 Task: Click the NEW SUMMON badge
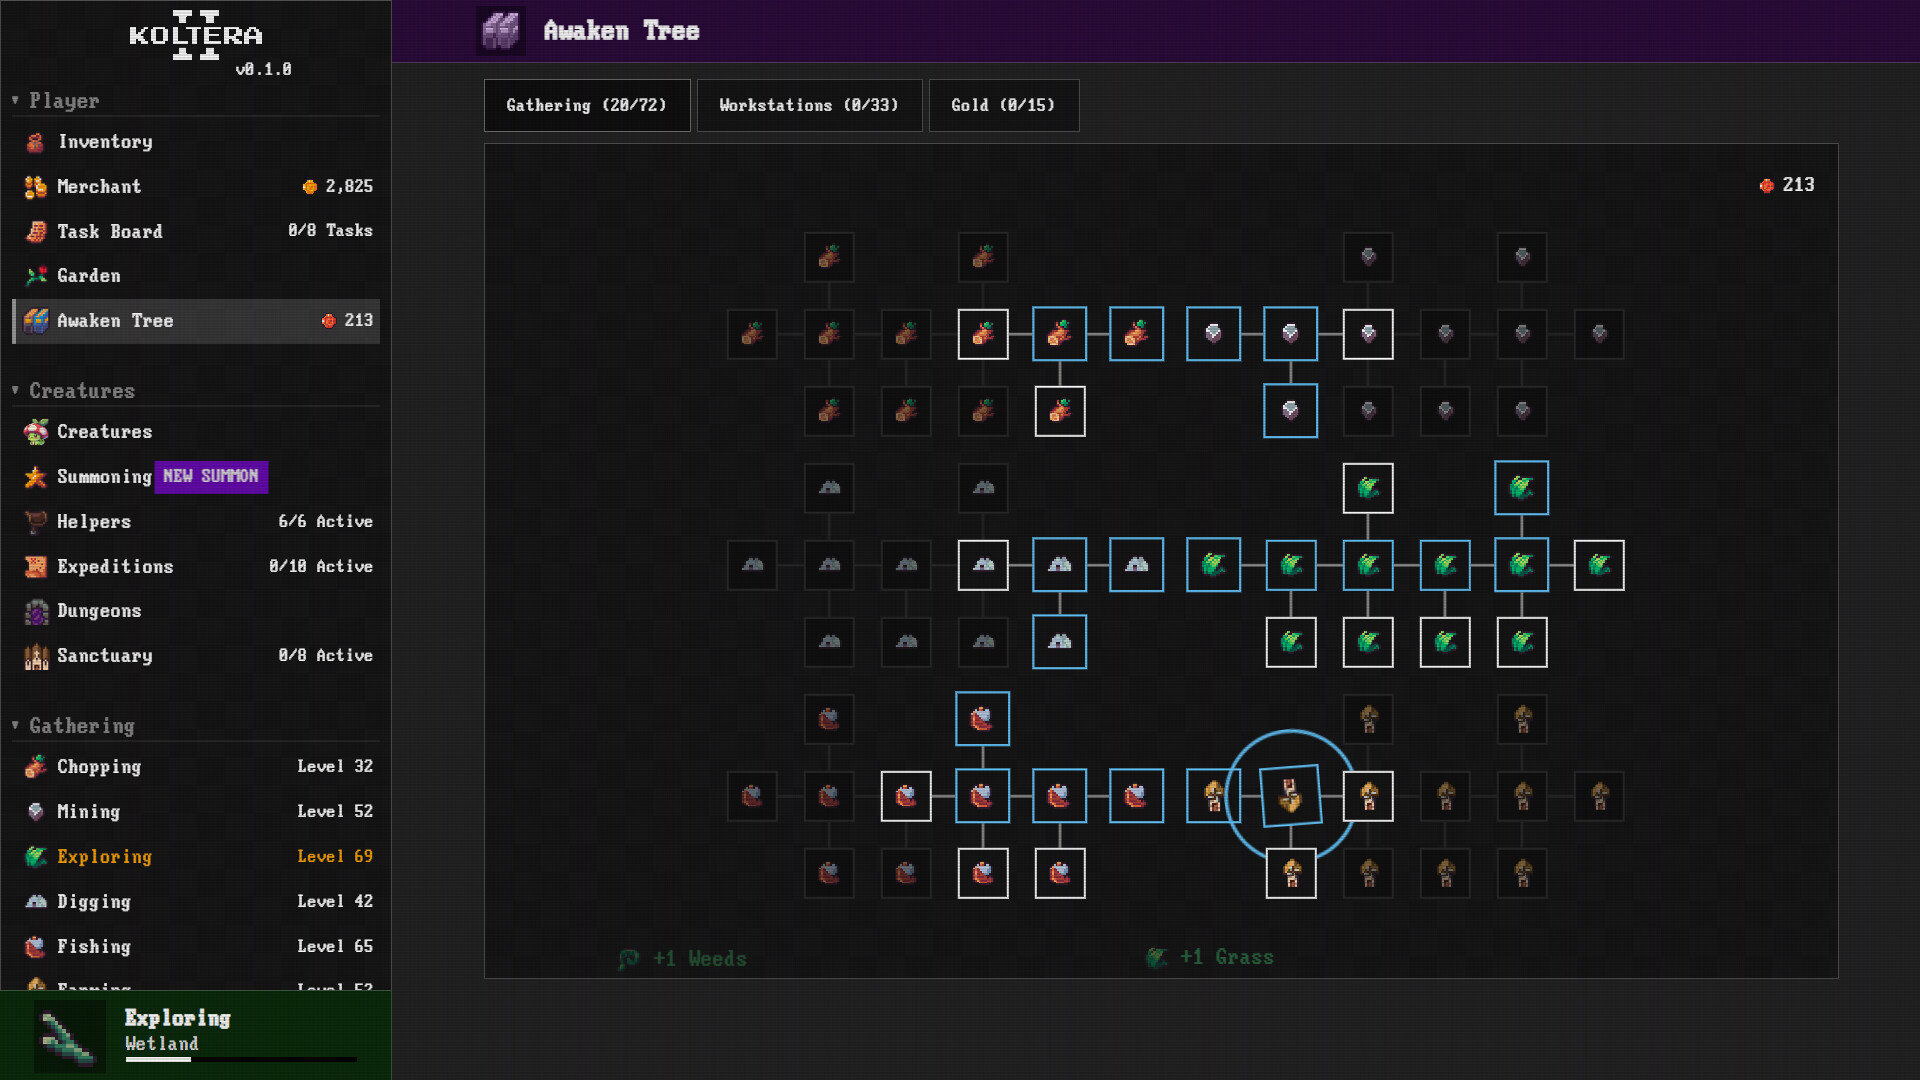[x=211, y=478]
